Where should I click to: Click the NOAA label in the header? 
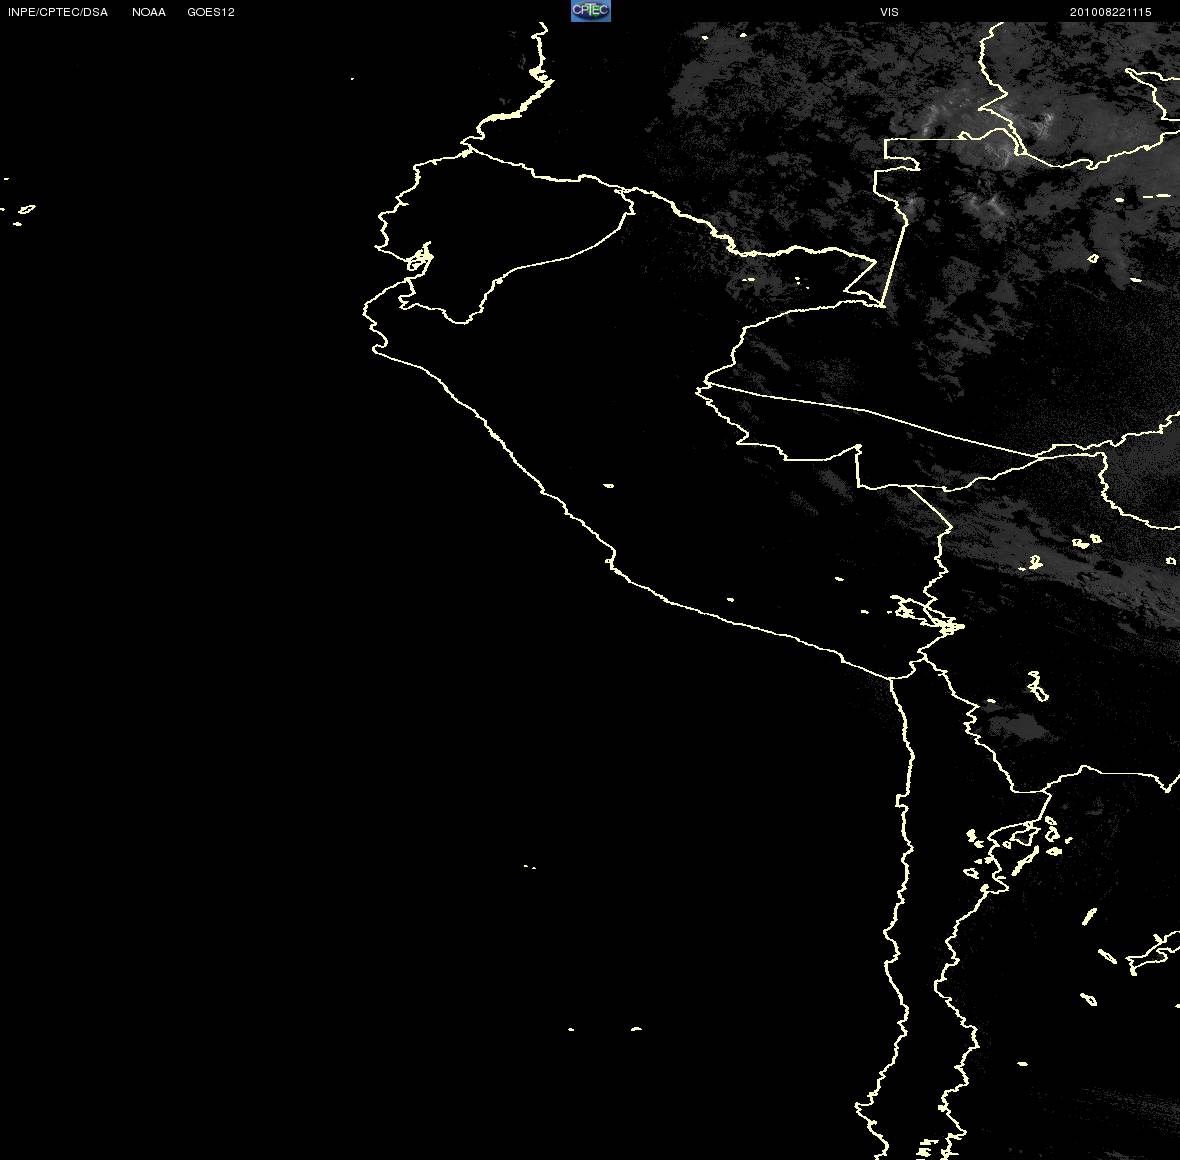point(149,12)
